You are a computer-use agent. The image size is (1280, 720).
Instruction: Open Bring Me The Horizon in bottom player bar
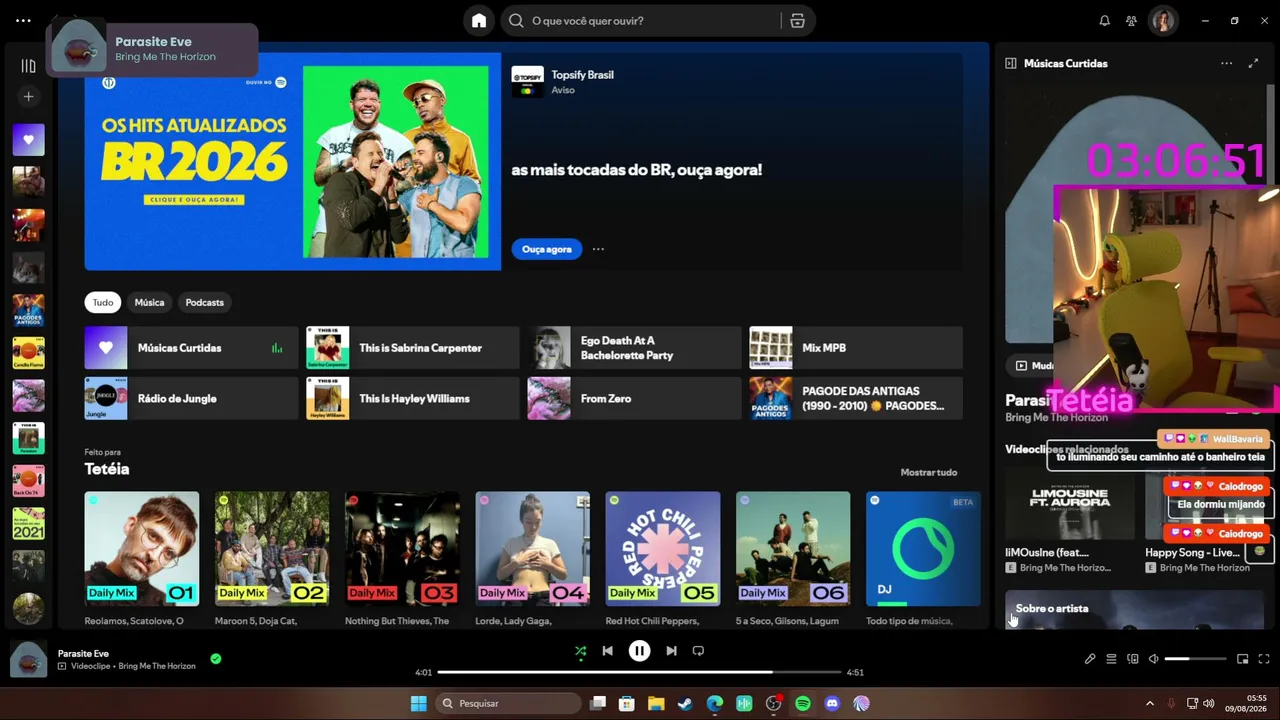click(x=157, y=666)
